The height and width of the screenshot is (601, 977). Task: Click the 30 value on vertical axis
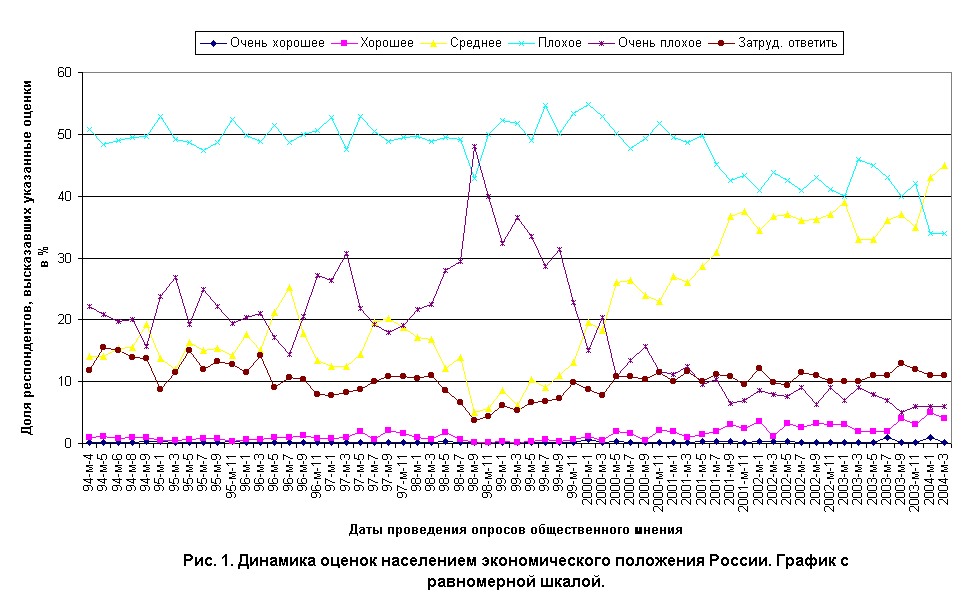(x=65, y=258)
